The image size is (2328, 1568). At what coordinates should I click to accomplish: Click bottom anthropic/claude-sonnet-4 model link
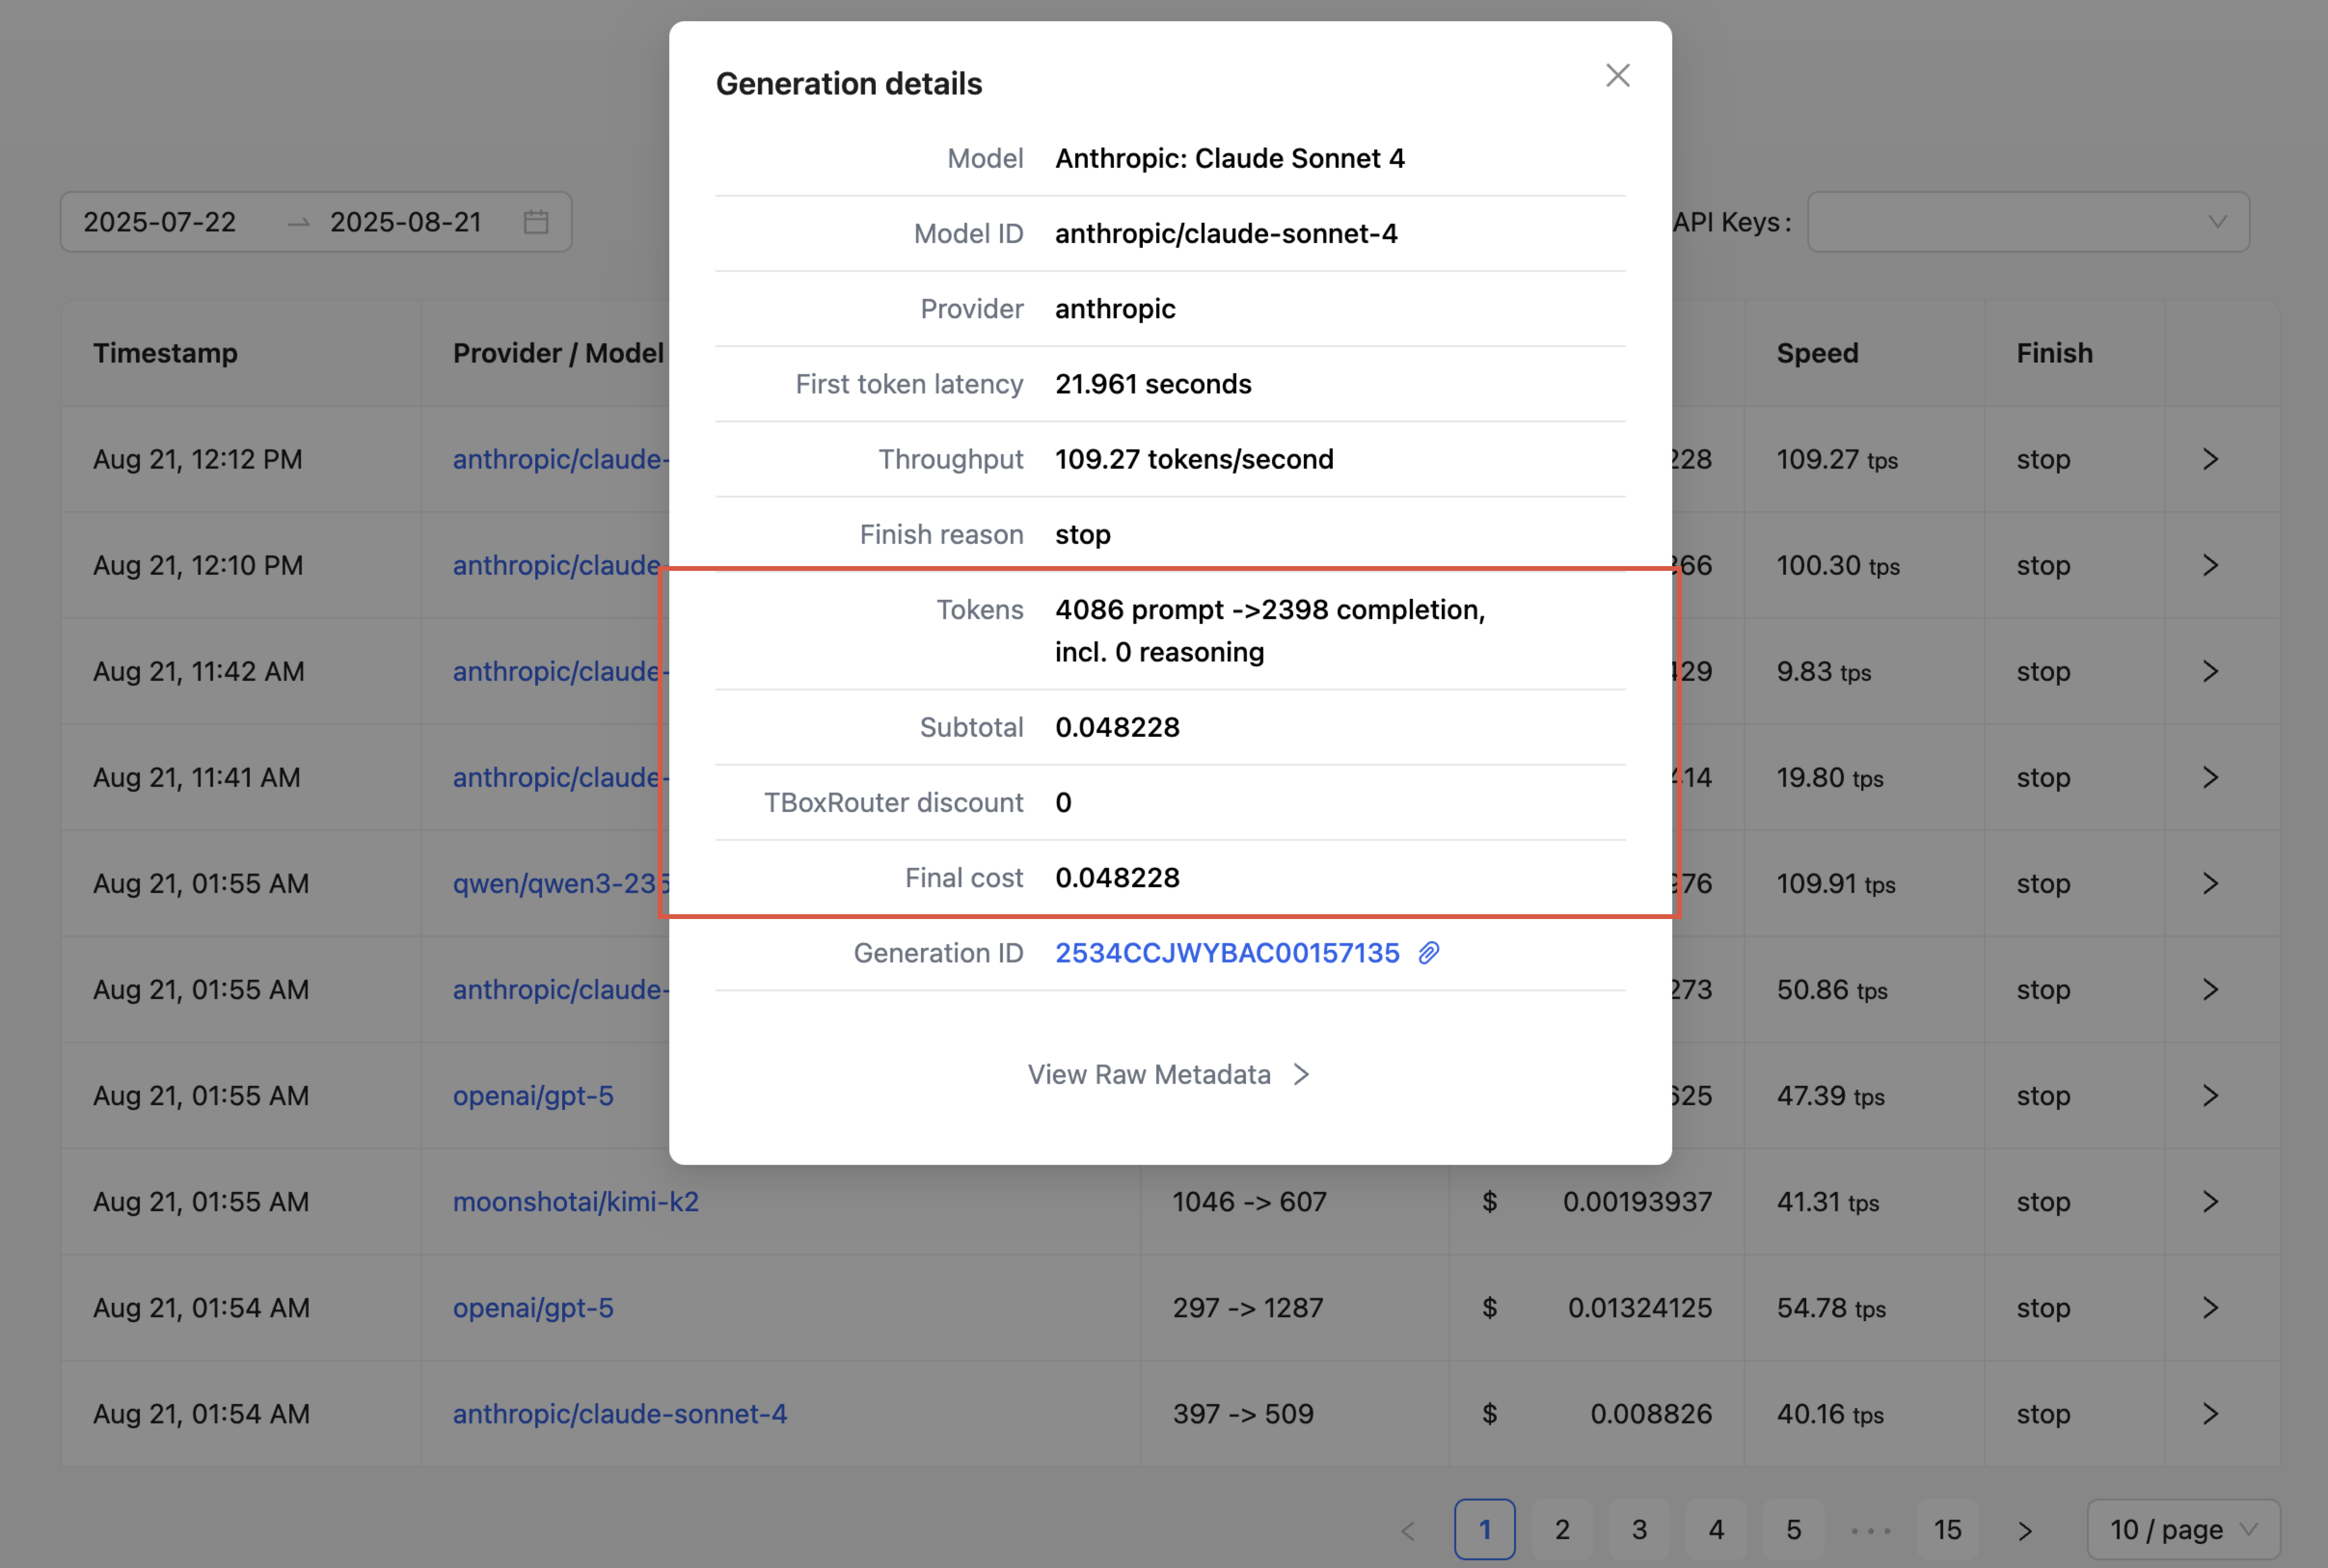[619, 1414]
